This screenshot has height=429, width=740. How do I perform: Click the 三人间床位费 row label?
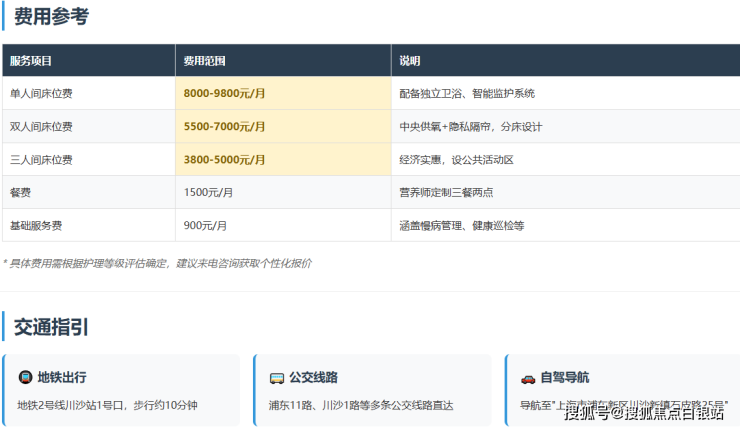pyautogui.click(x=41, y=160)
